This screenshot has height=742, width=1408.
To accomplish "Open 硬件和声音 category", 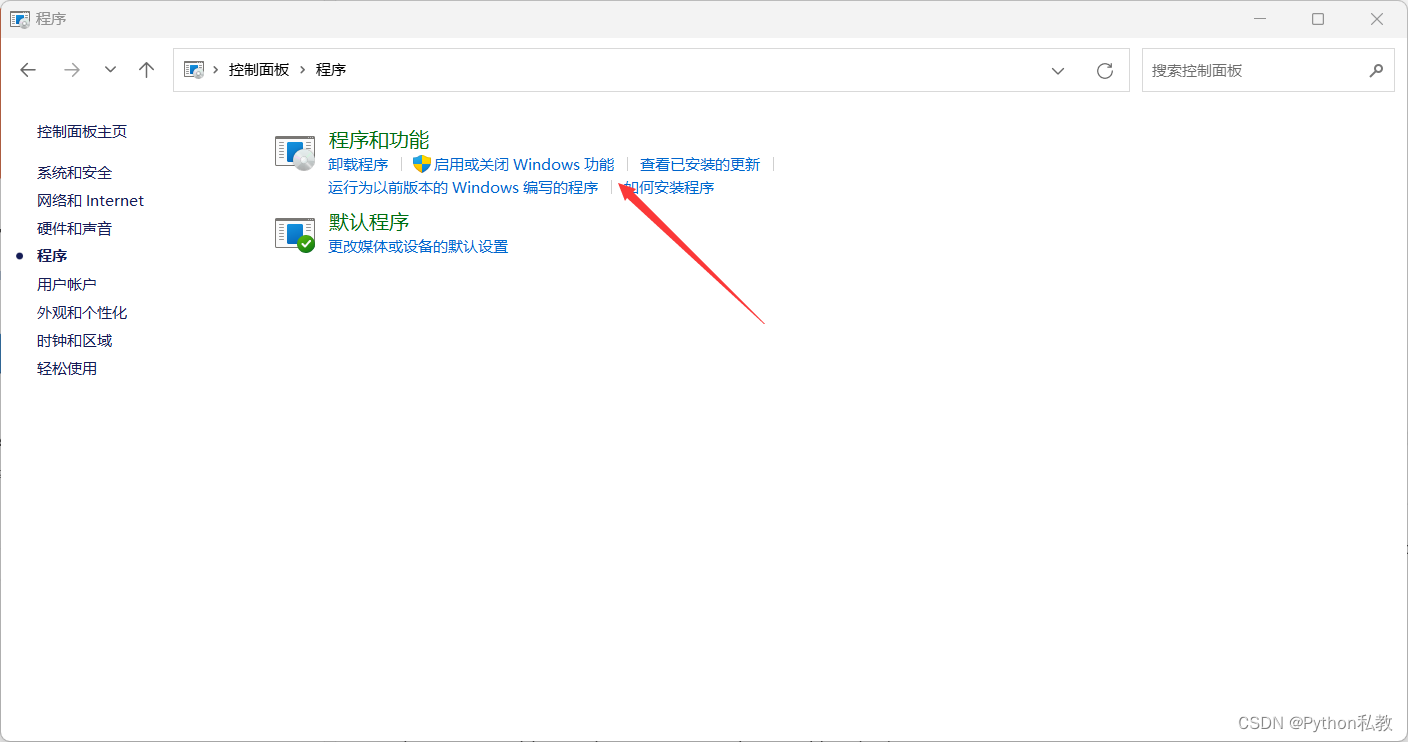I will [x=75, y=229].
